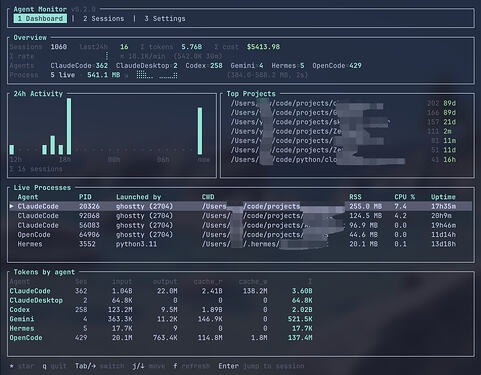Image resolution: width=481 pixels, height=375 pixels.
Task: Select the /code/python project aged 16h
Action: (x=343, y=160)
